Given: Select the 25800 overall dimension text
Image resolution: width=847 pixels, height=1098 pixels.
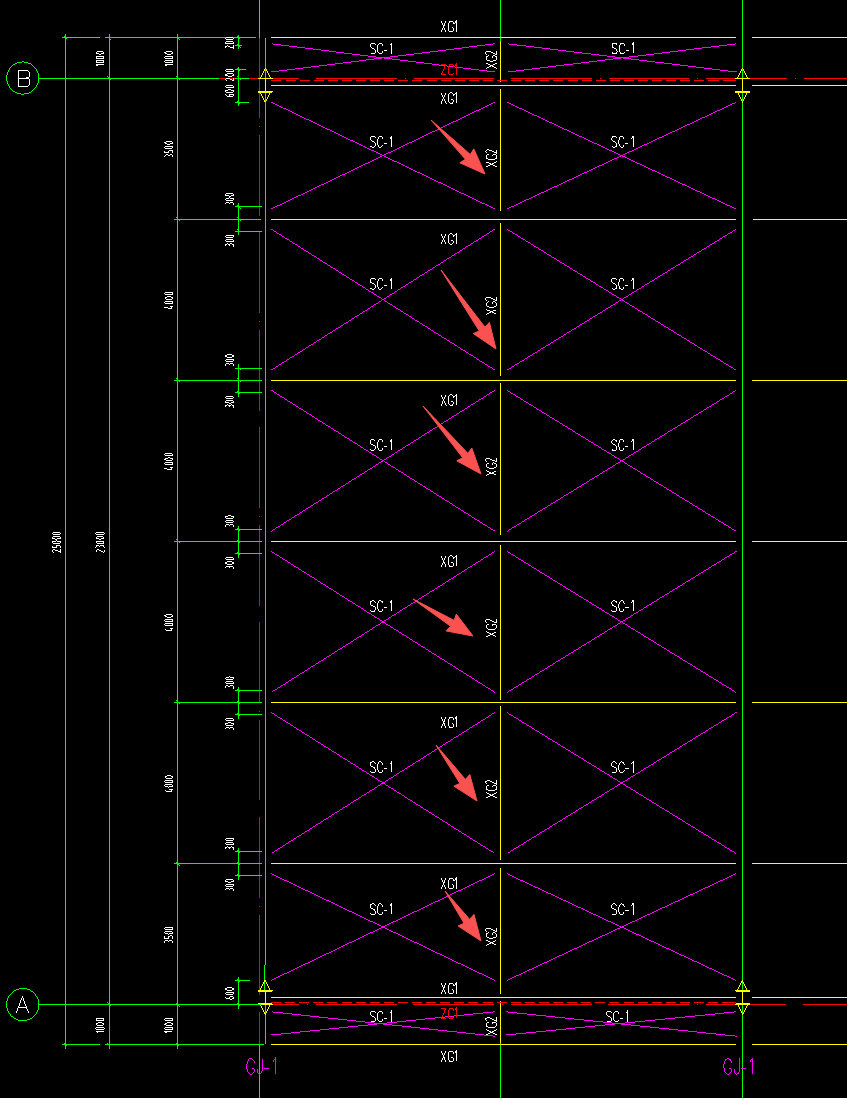Looking at the screenshot, I should tap(57, 542).
